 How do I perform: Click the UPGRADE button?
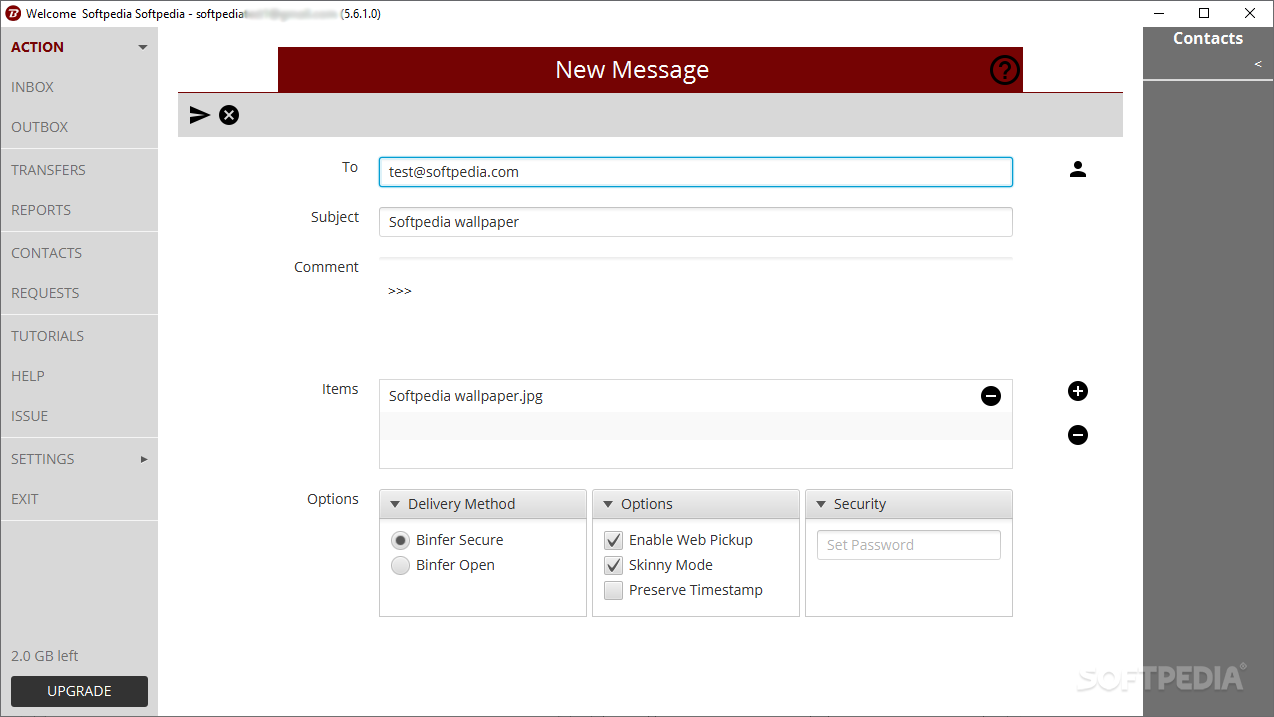79,691
